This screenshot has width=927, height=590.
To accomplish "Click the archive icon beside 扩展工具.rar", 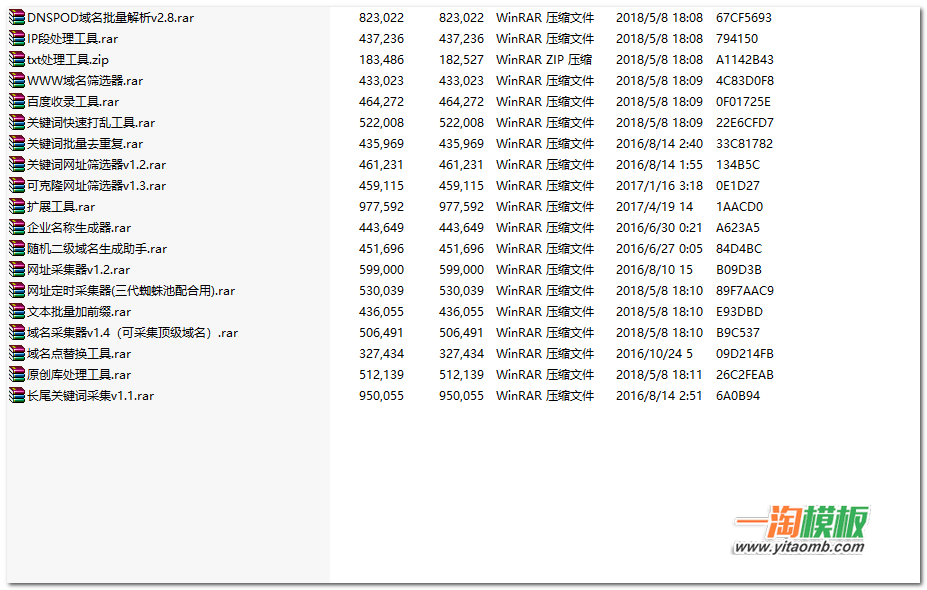I will click(x=17, y=206).
